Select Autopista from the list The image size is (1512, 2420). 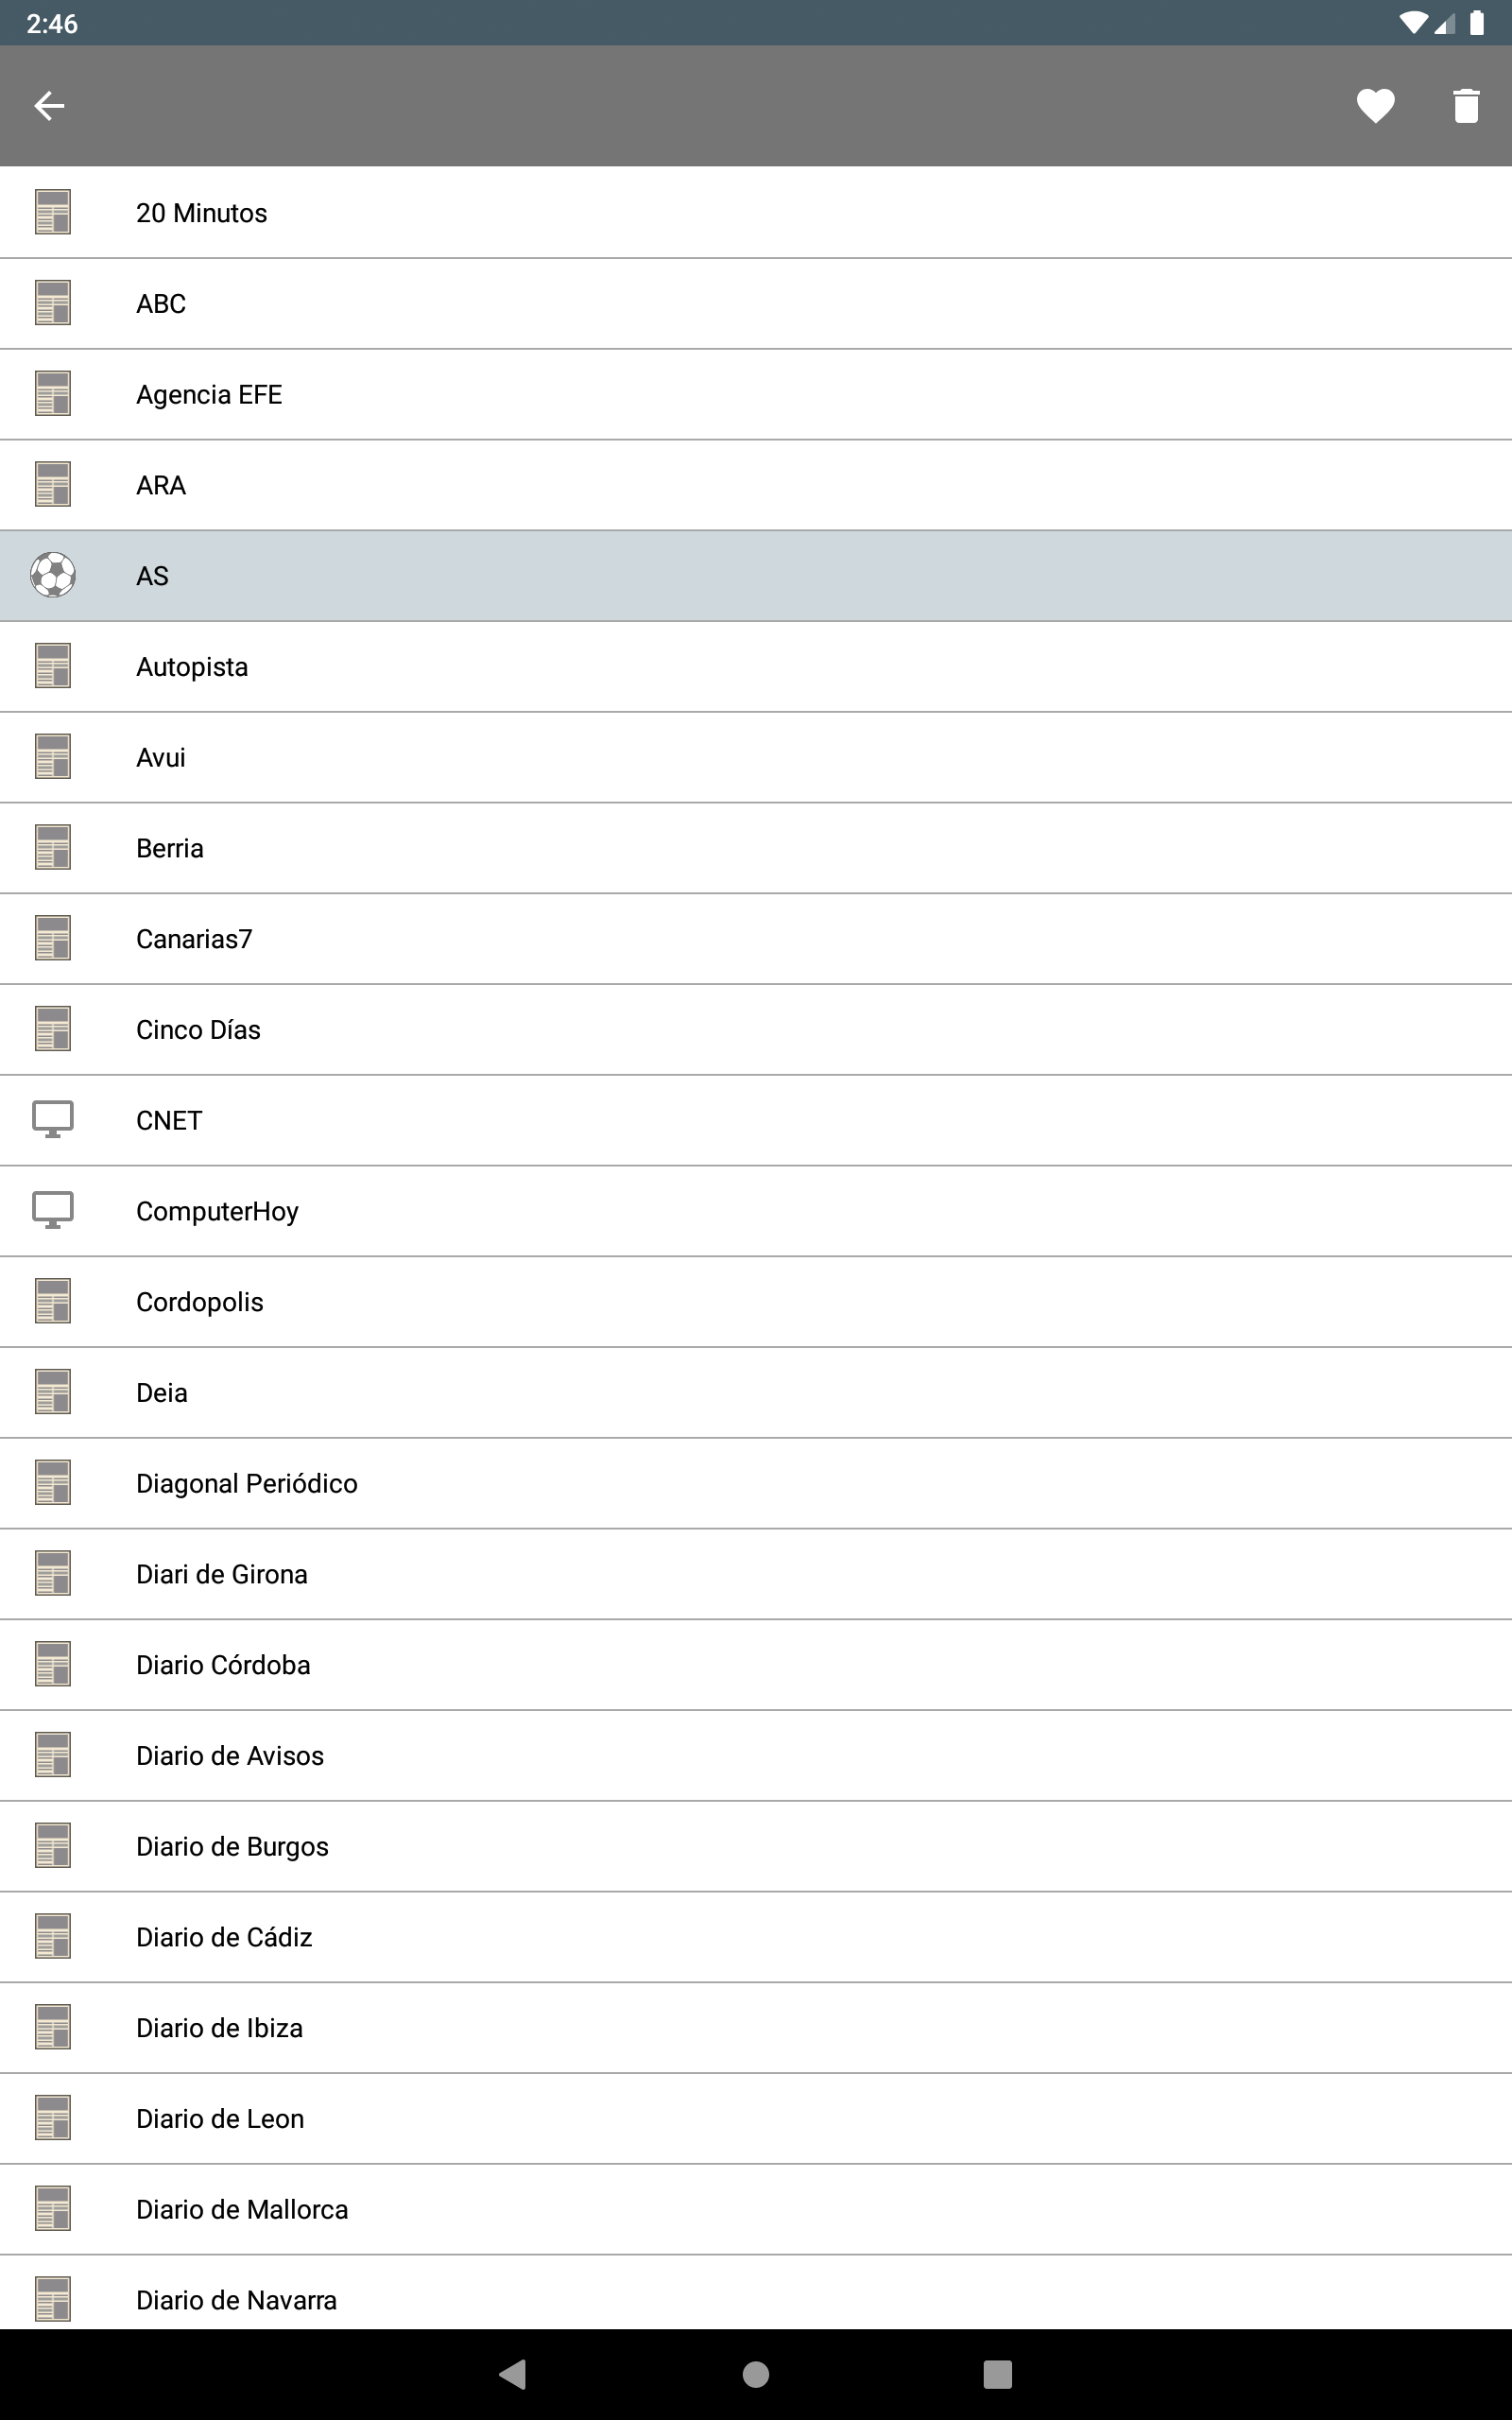(x=756, y=667)
